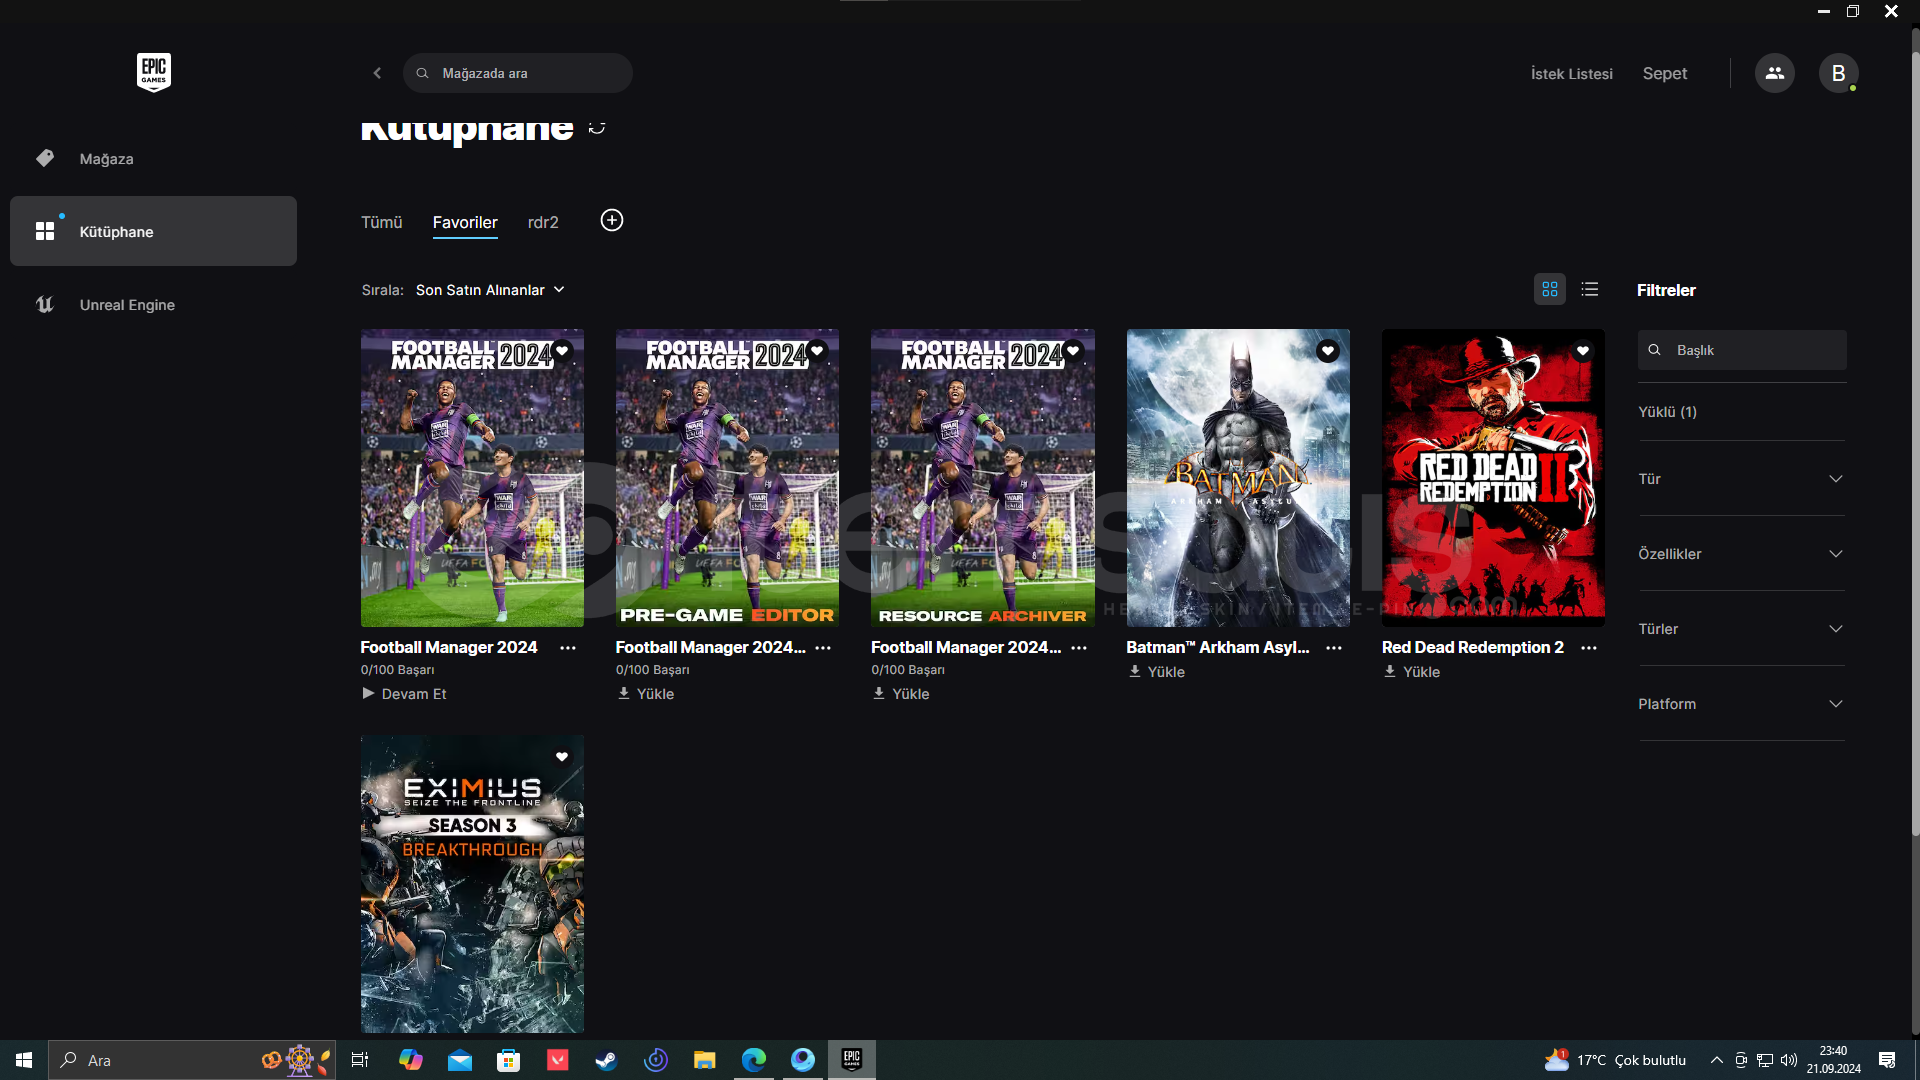Open Steam from the taskbar
This screenshot has width=1920, height=1080.
(x=606, y=1060)
